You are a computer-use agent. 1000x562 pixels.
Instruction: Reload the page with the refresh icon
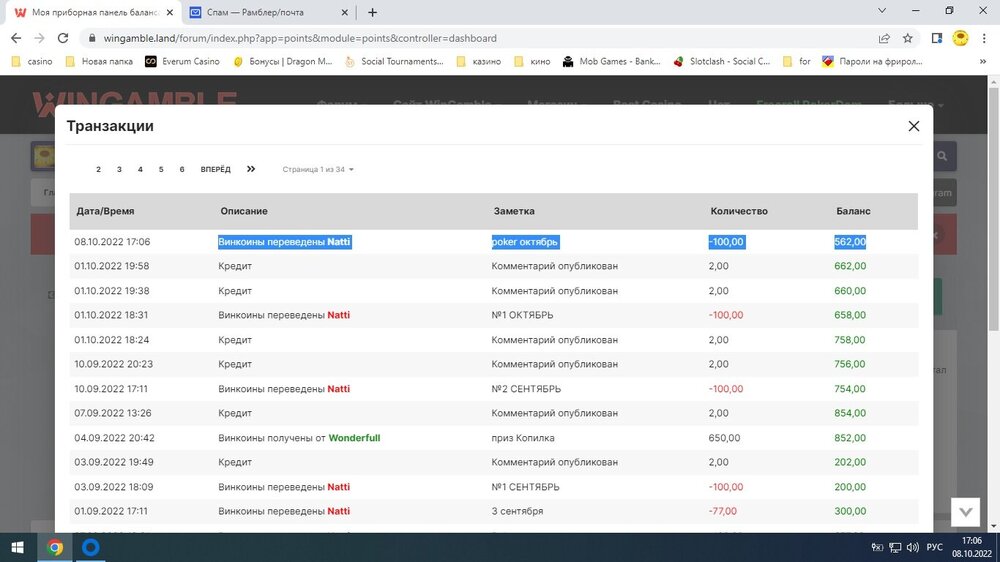pyautogui.click(x=63, y=38)
